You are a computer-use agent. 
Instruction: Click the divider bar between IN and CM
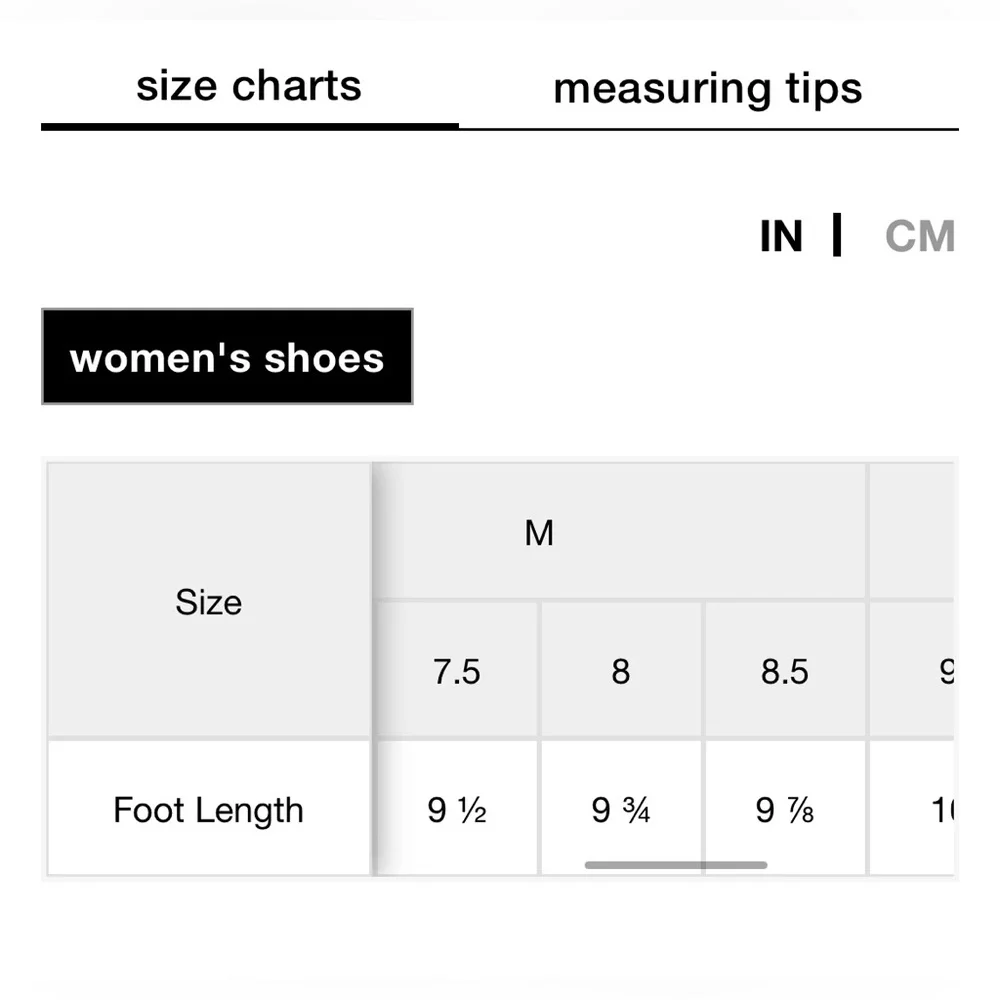point(837,236)
